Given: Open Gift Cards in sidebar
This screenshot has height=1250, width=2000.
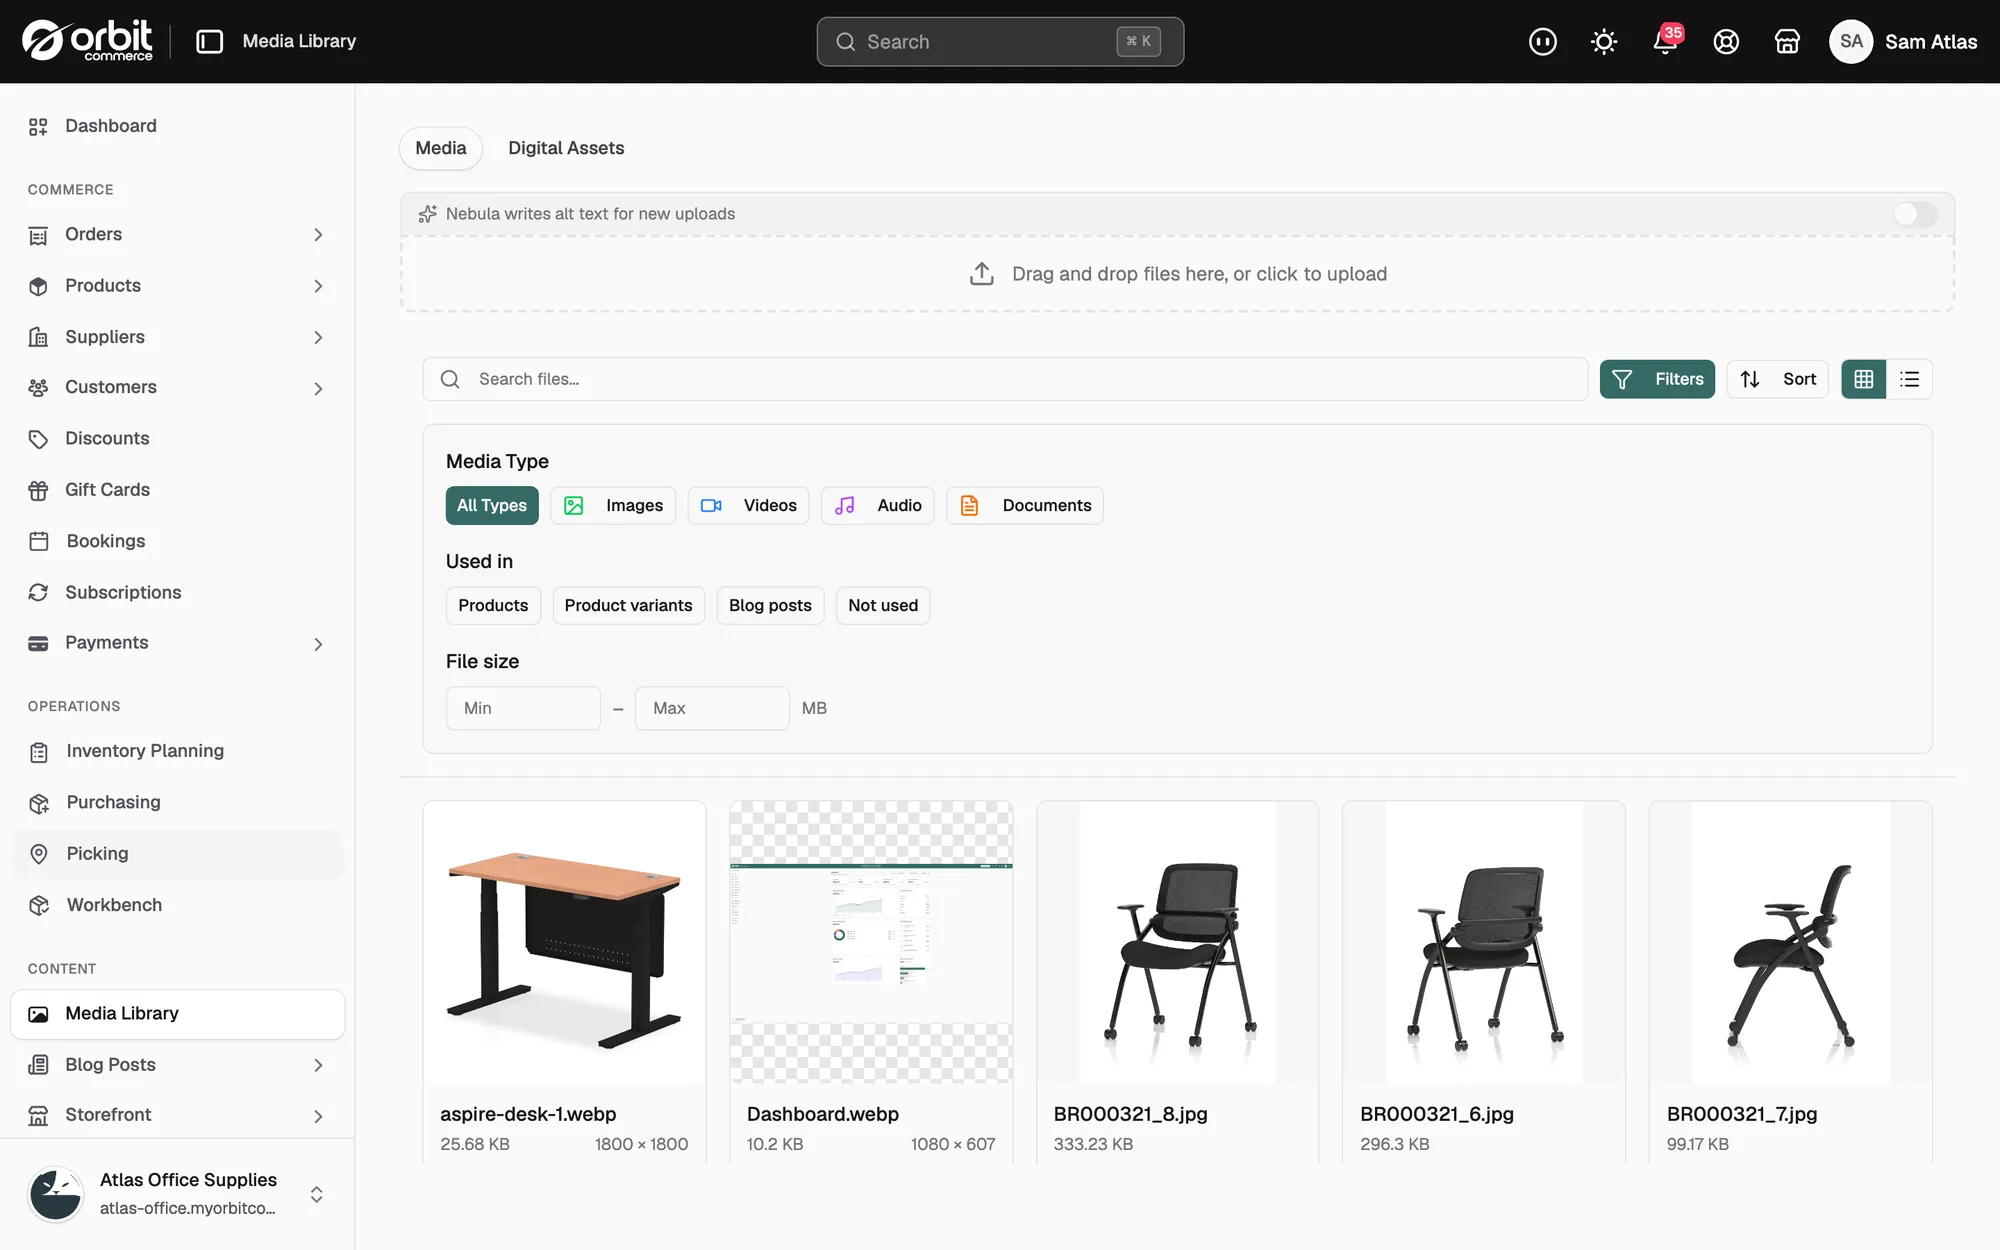Looking at the screenshot, I should [178, 490].
